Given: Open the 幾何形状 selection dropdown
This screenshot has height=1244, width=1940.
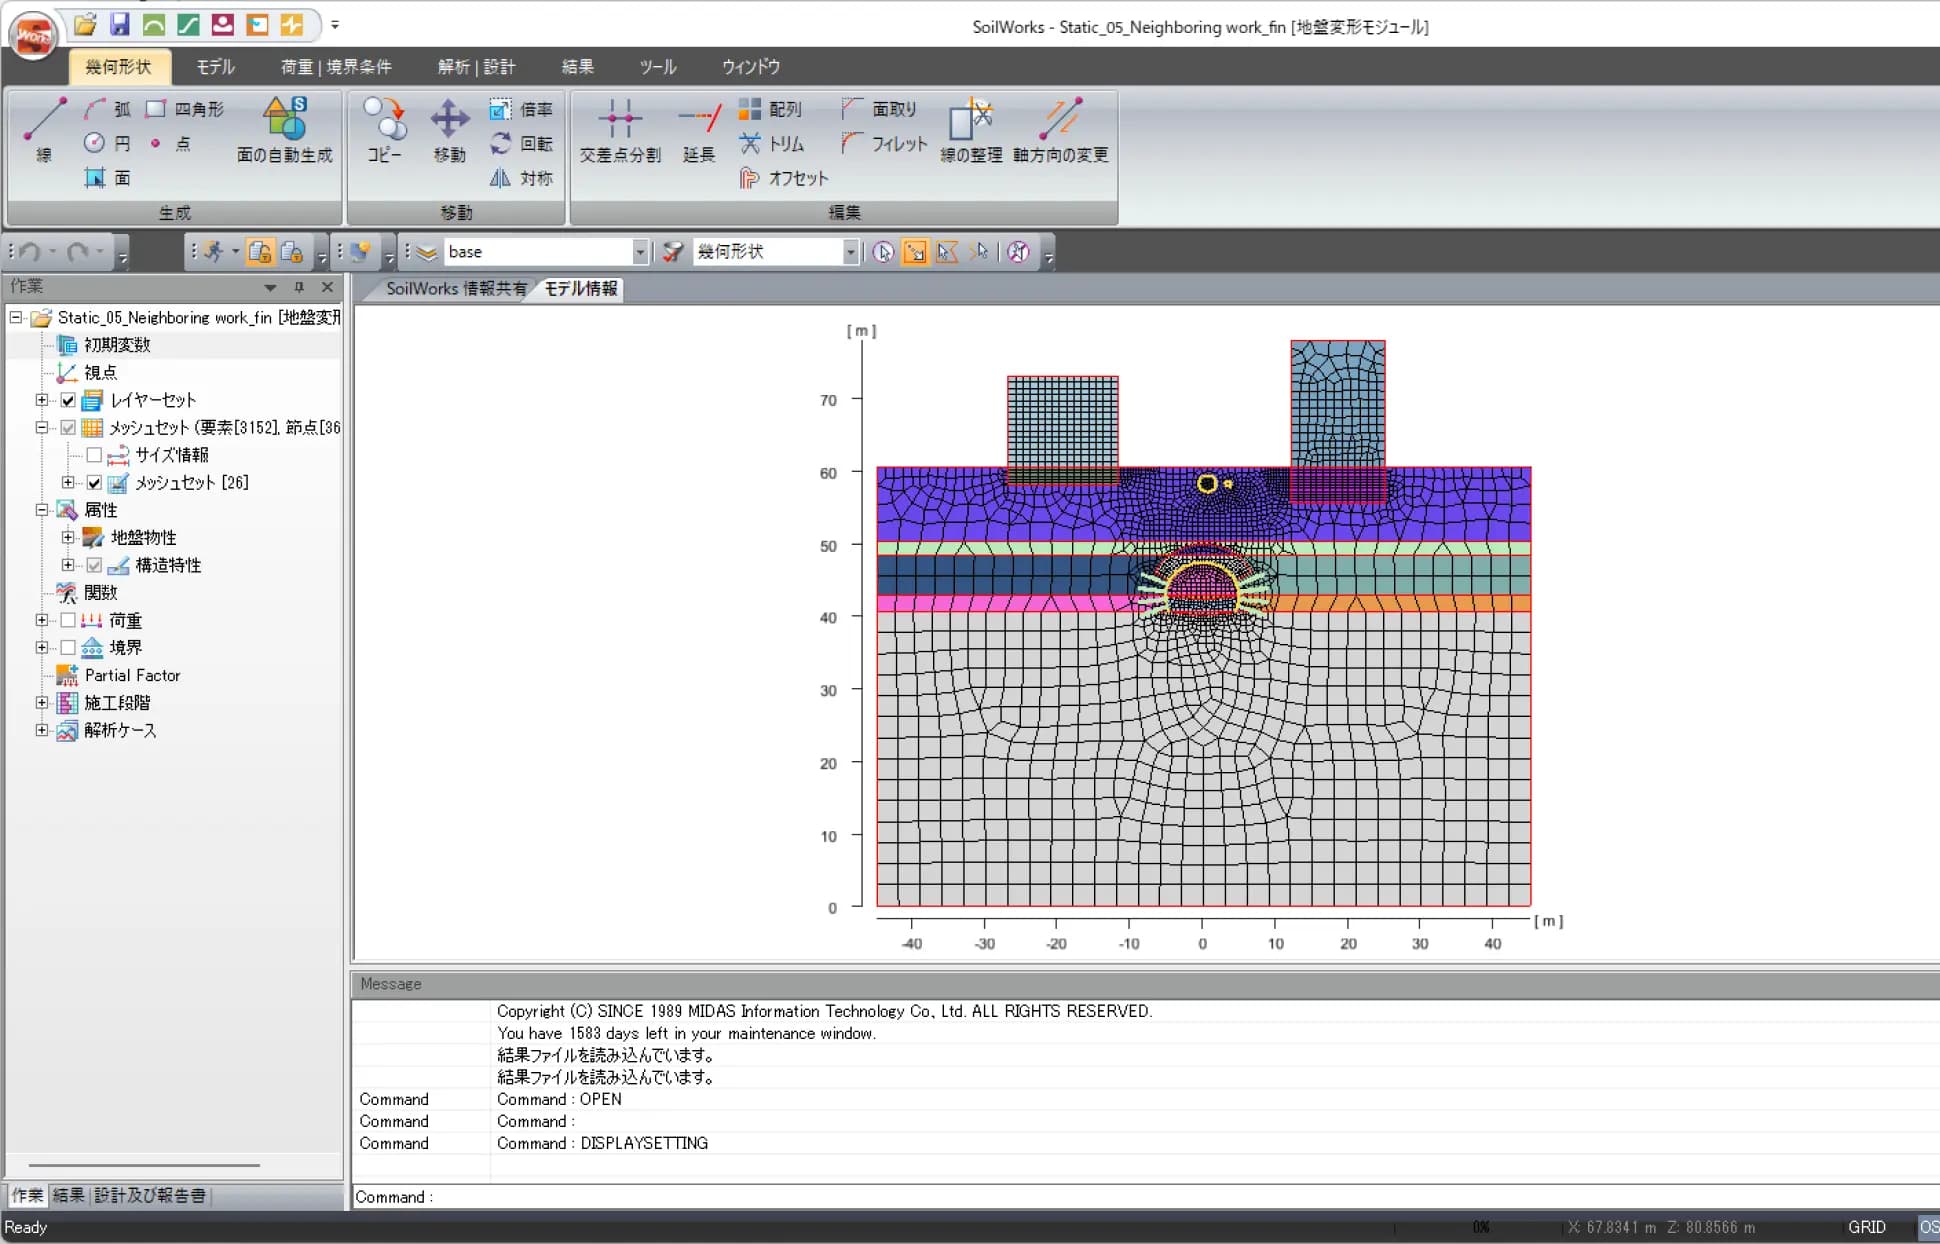Looking at the screenshot, I should tap(850, 252).
